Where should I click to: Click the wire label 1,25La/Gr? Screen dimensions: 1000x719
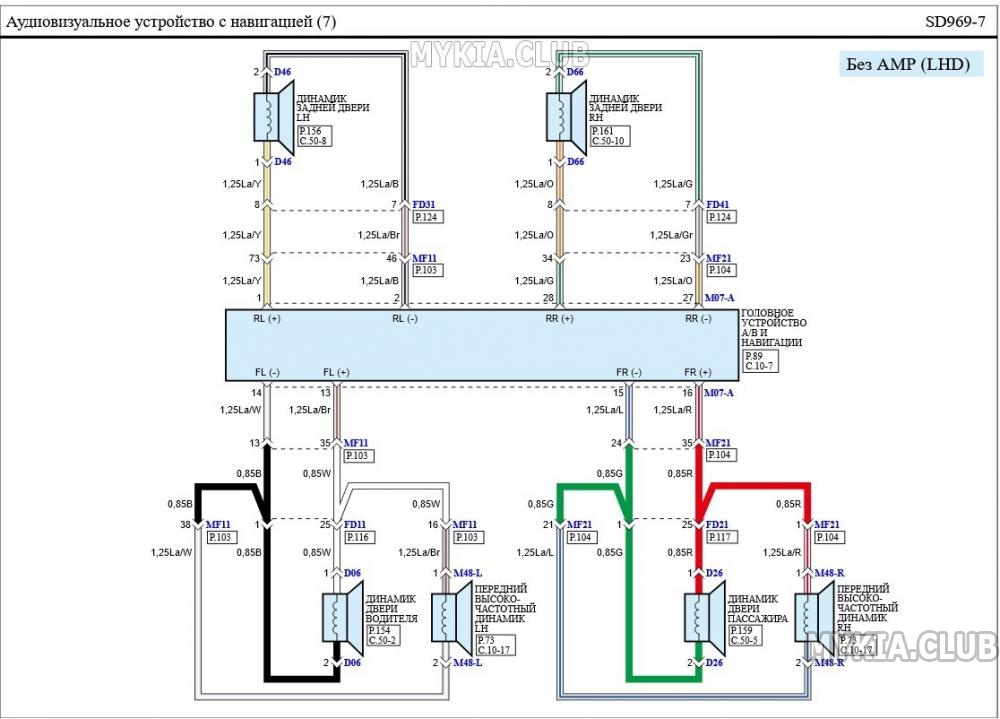(x=671, y=235)
